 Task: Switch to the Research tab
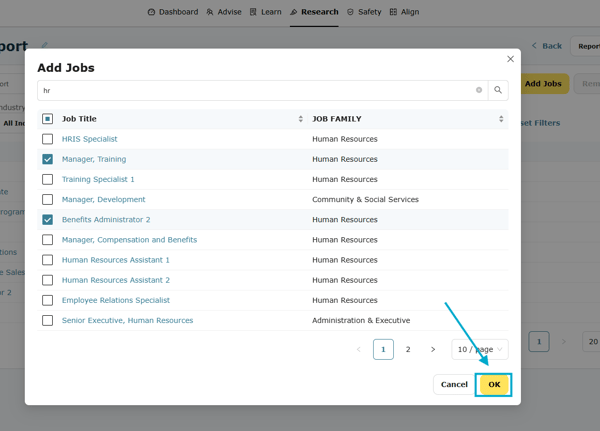tap(314, 12)
